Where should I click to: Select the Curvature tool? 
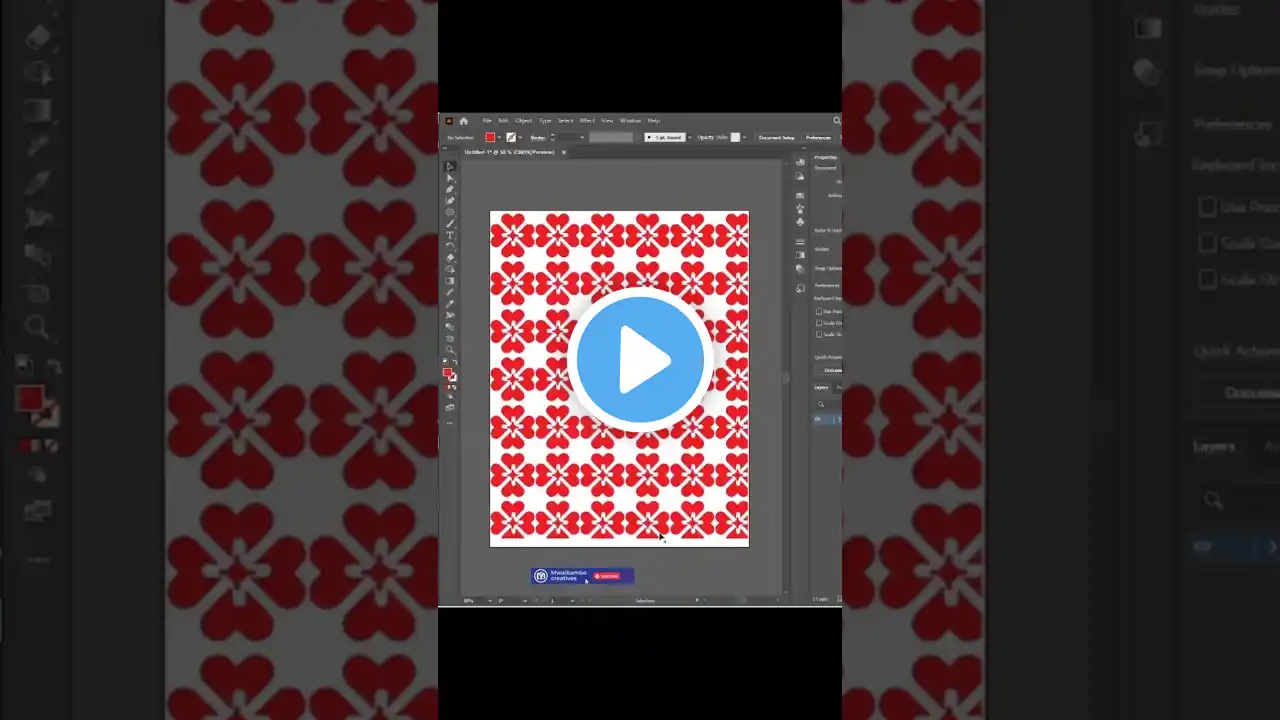pos(449,201)
